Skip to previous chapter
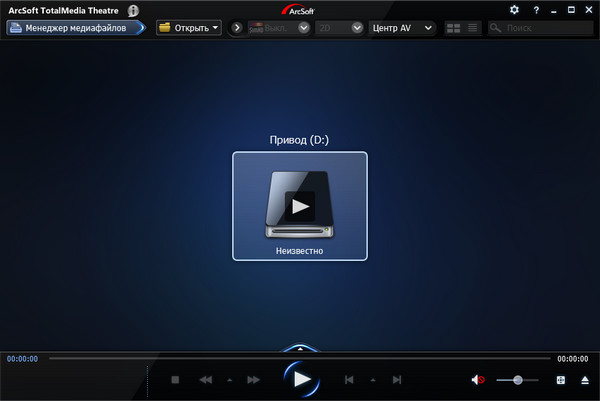 tap(349, 380)
